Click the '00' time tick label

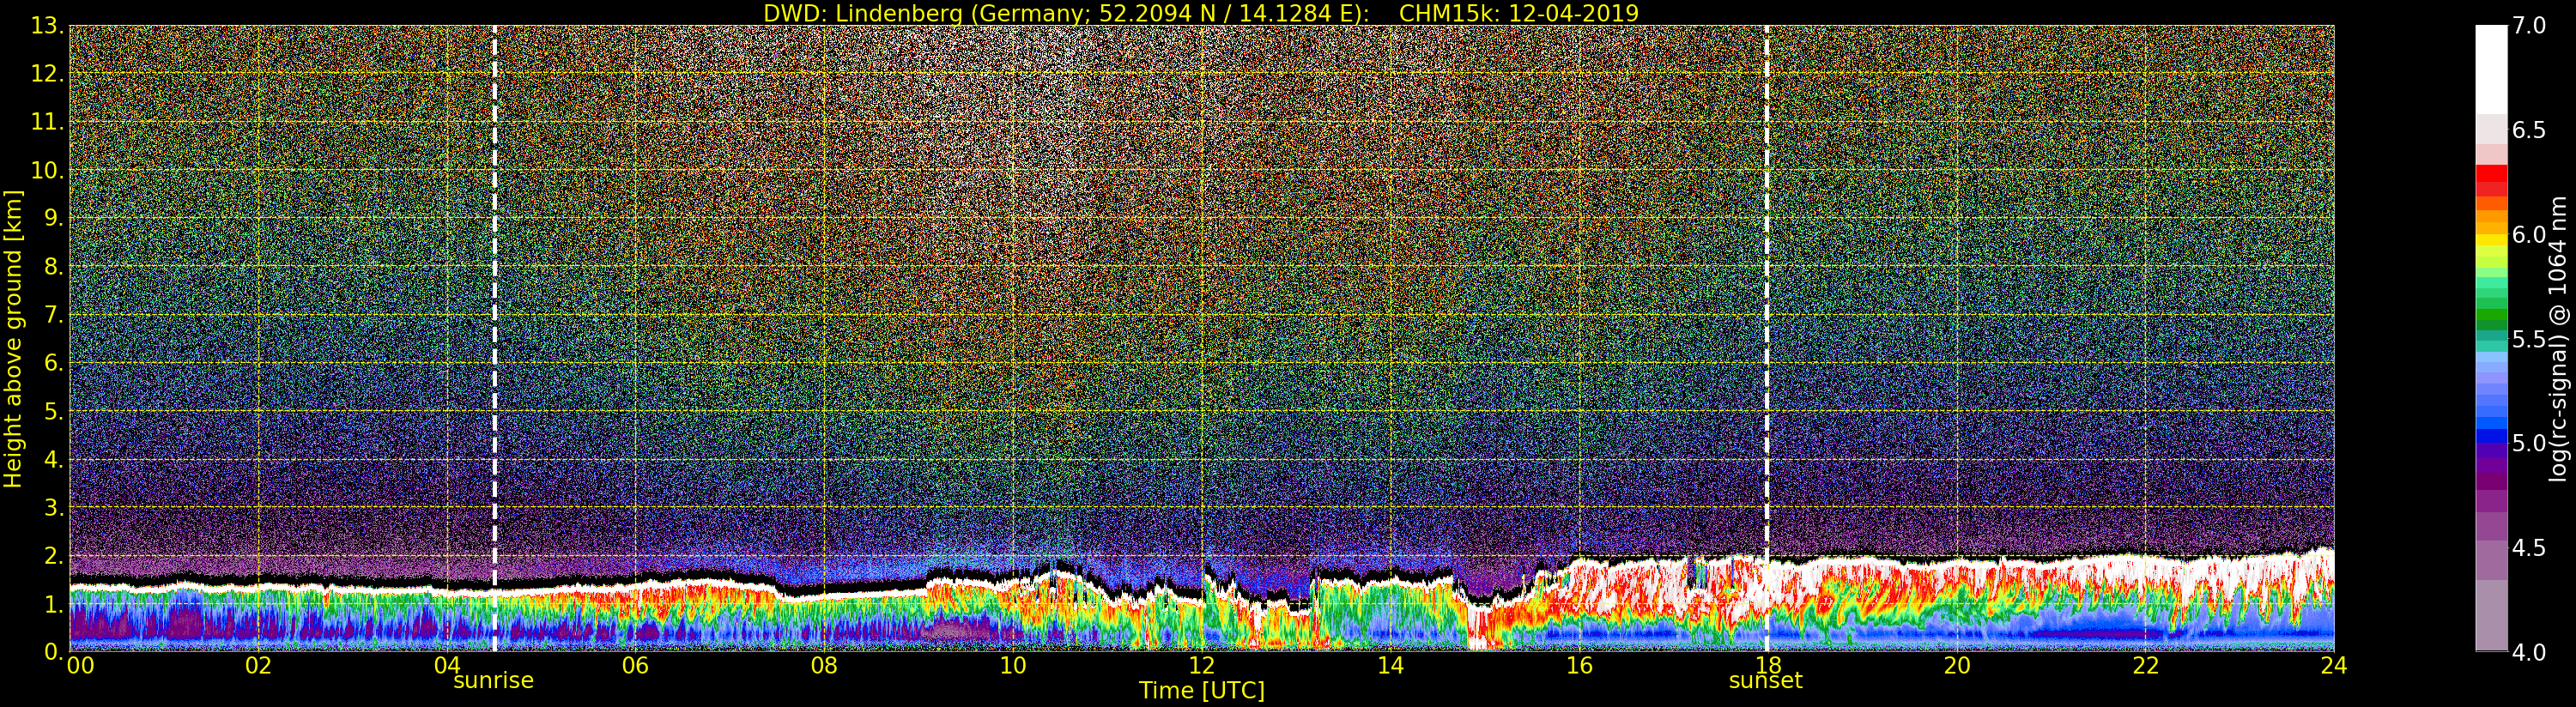[80, 666]
